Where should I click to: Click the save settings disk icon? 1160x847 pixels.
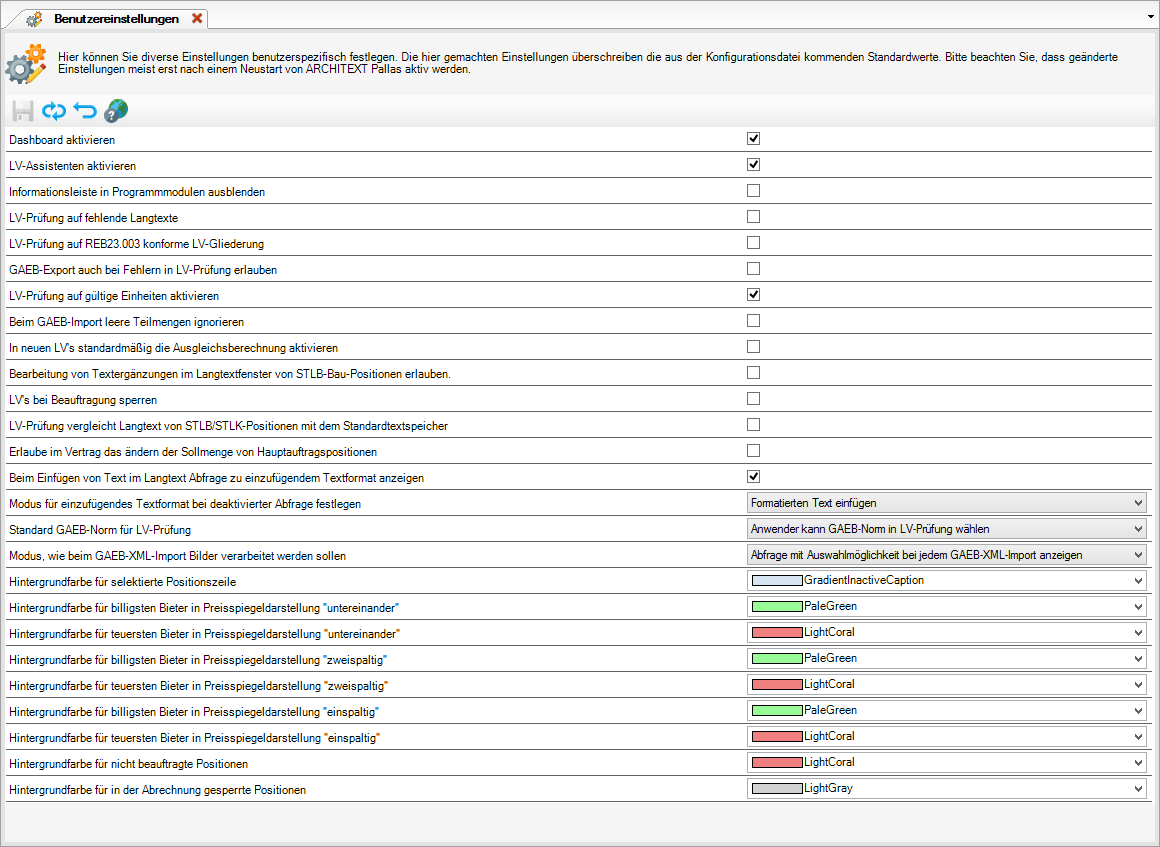coord(23,111)
